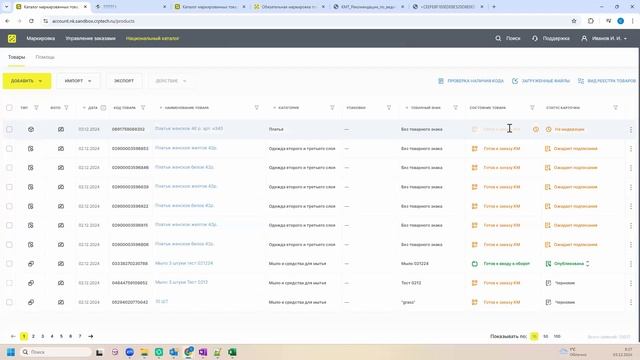Select checkbox for row 03338270230788
Image resolution: width=640 pixels, height=360 pixels.
[x=9, y=264]
